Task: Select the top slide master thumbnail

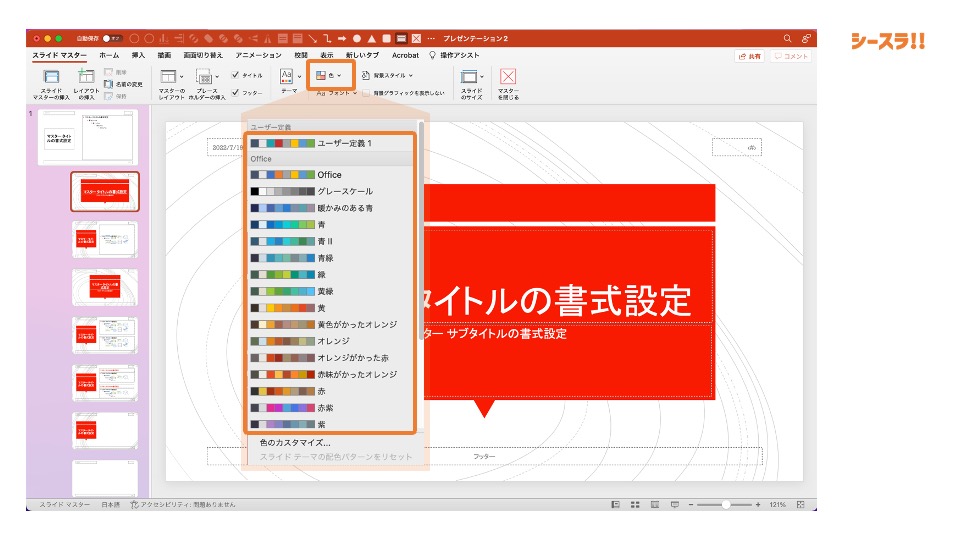Action: (x=88, y=137)
